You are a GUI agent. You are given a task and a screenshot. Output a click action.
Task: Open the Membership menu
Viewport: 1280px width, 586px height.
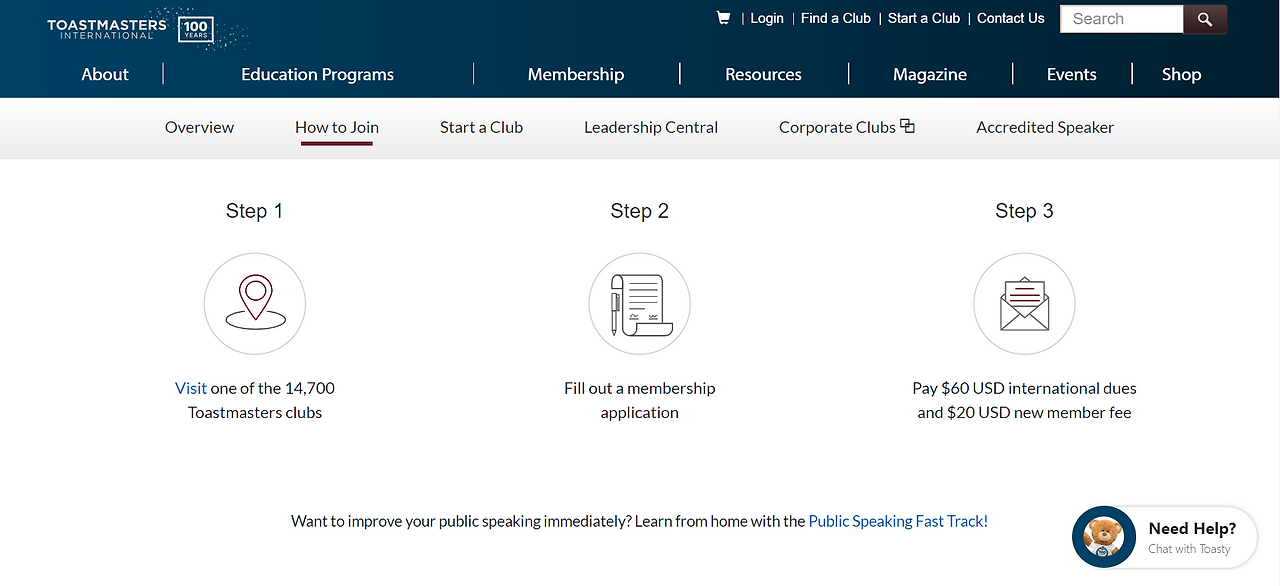576,74
